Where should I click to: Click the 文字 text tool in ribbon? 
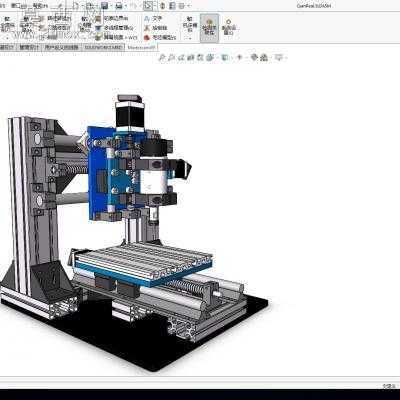click(153, 19)
